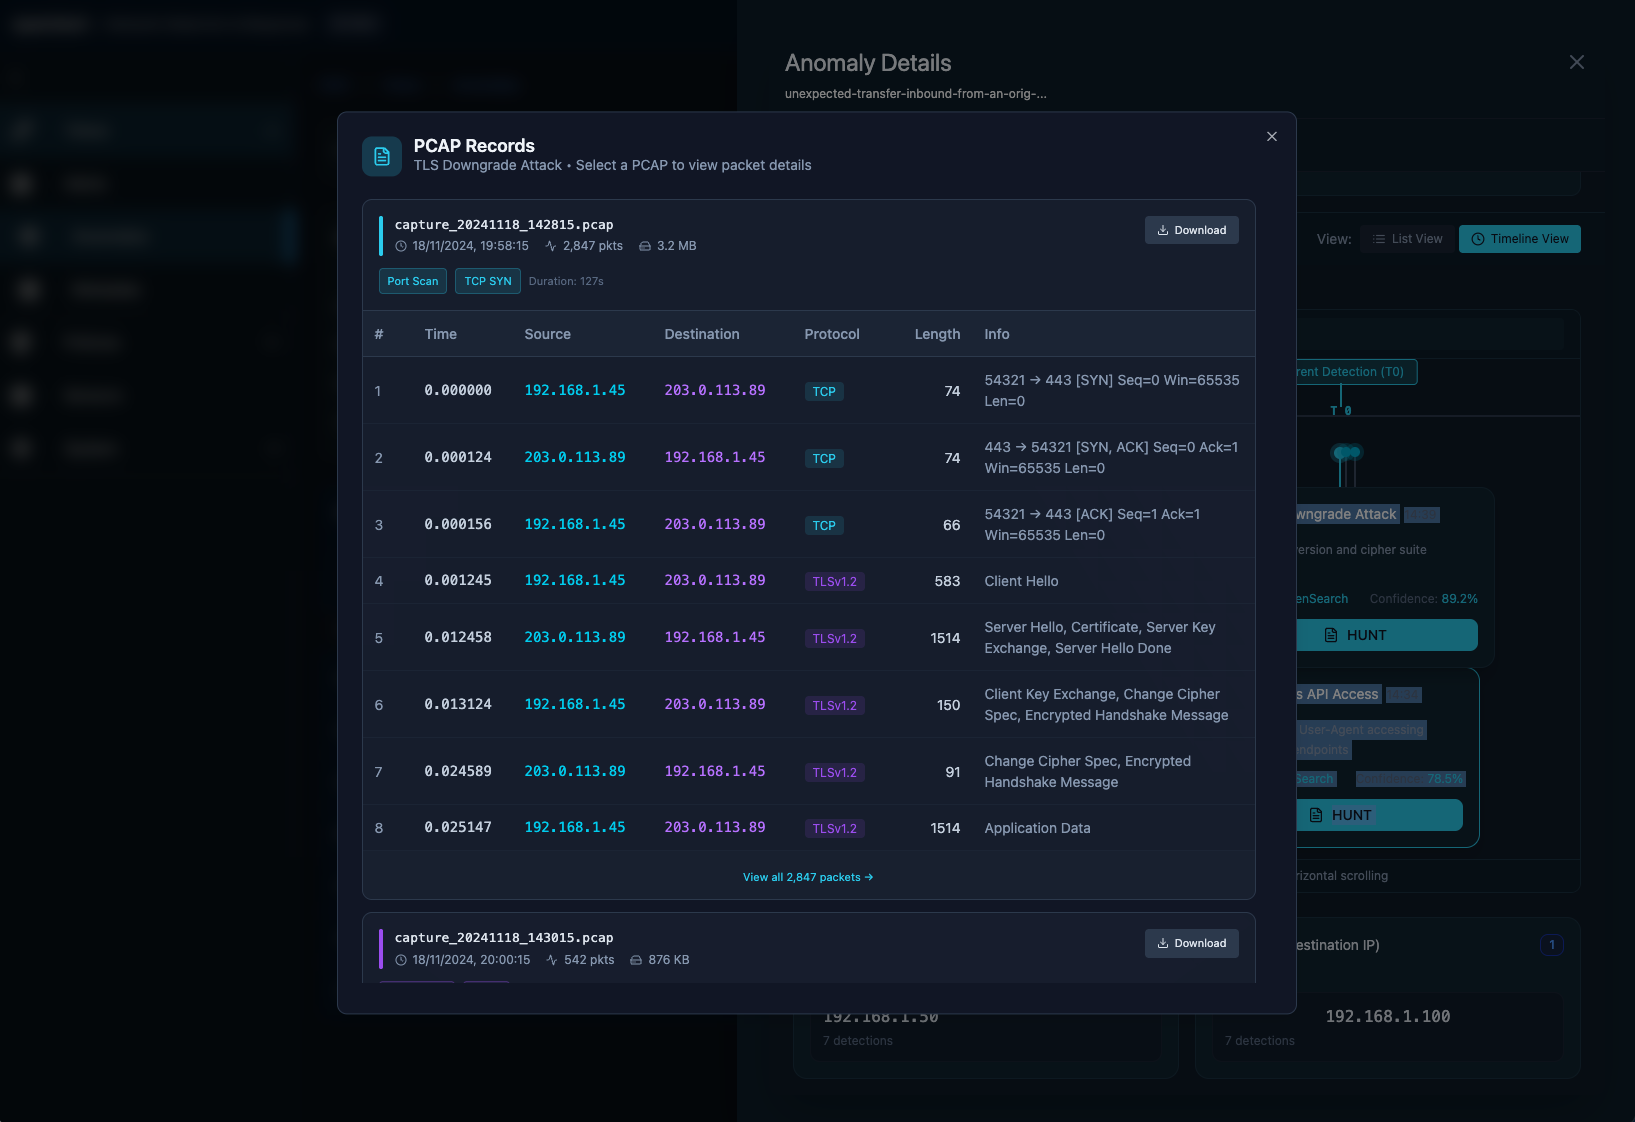The height and width of the screenshot is (1122, 1635).
Task: Click the clock icon inside Timeline View button
Action: point(1478,239)
